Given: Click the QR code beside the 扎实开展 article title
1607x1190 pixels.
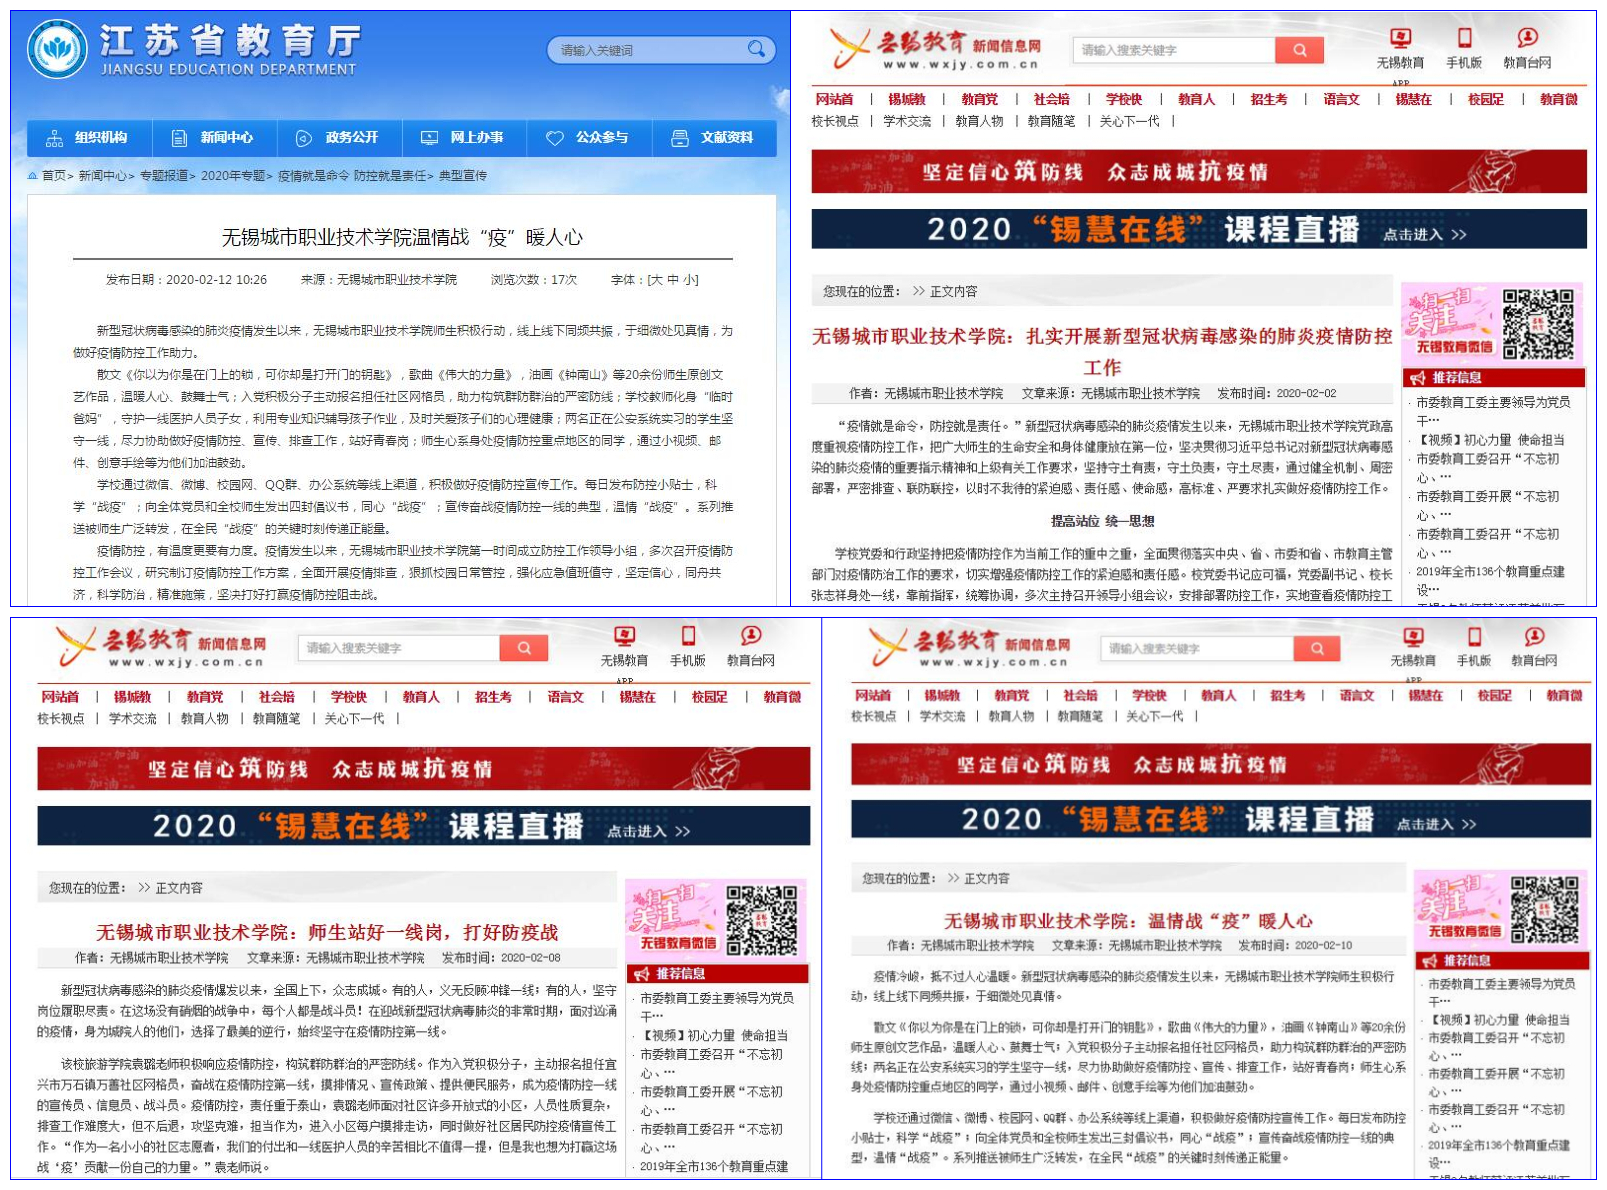Looking at the screenshot, I should pyautogui.click(x=1538, y=324).
